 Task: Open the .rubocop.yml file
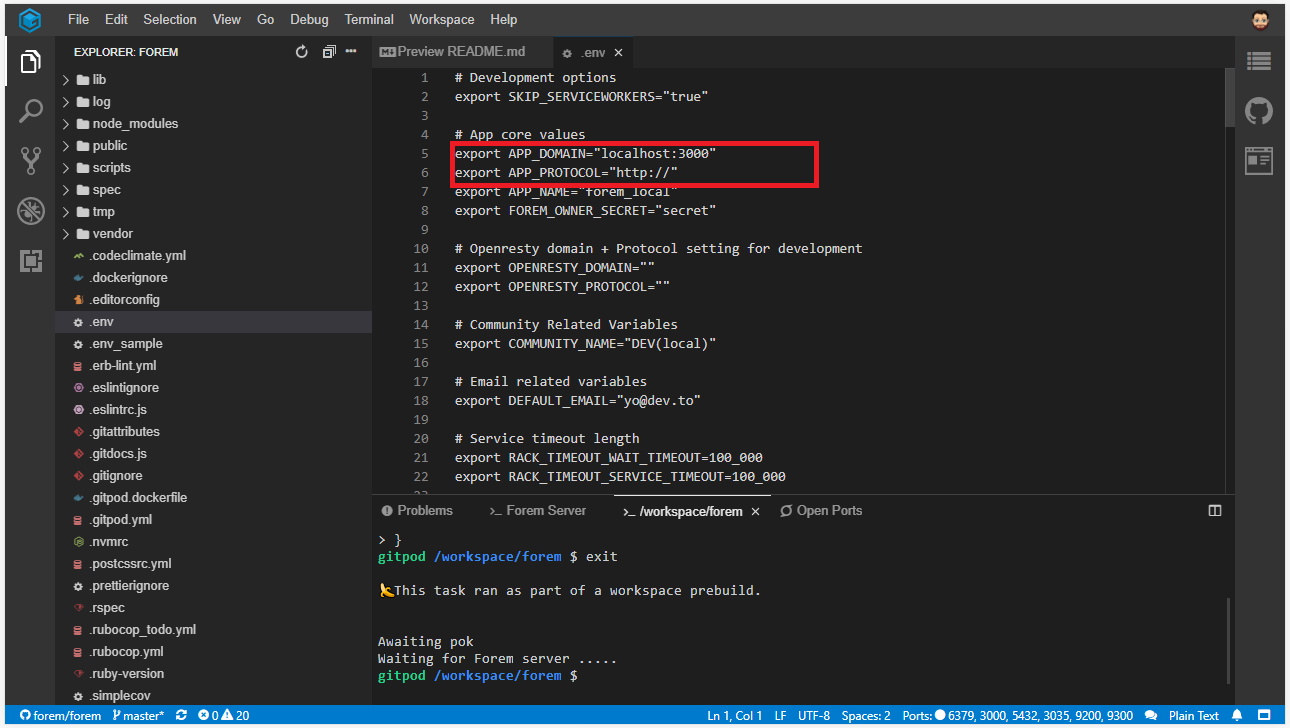213,652
